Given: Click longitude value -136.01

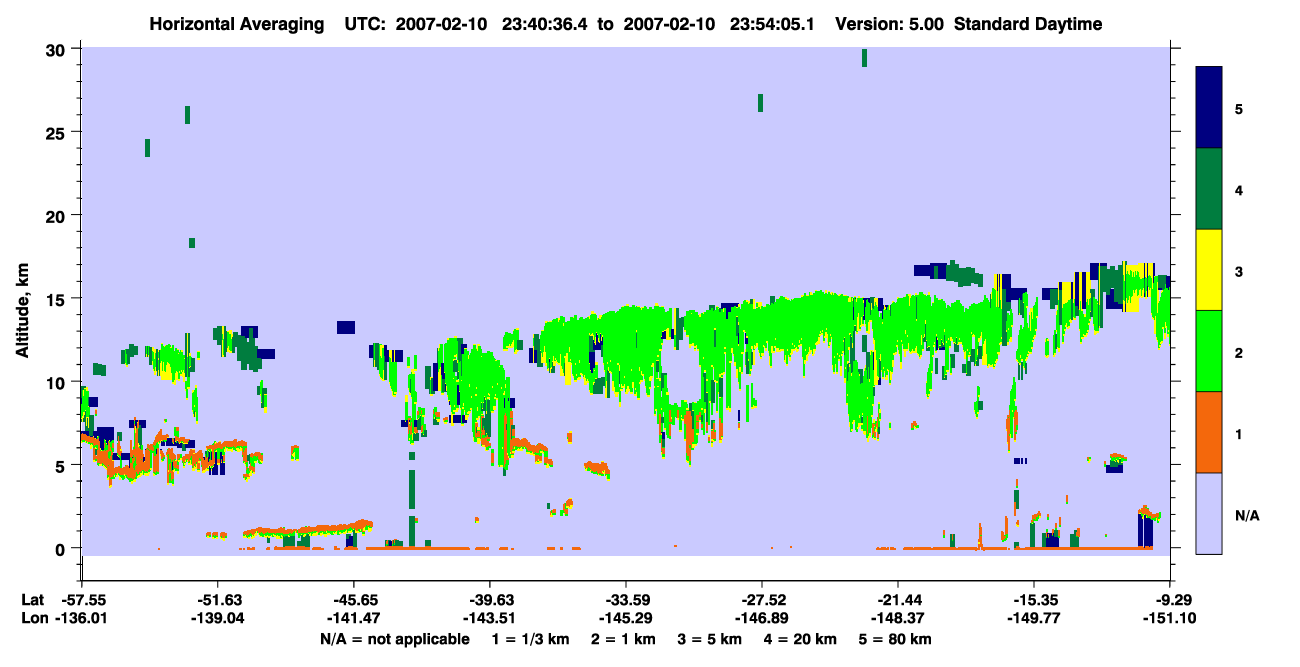Looking at the screenshot, I should 81,619.
